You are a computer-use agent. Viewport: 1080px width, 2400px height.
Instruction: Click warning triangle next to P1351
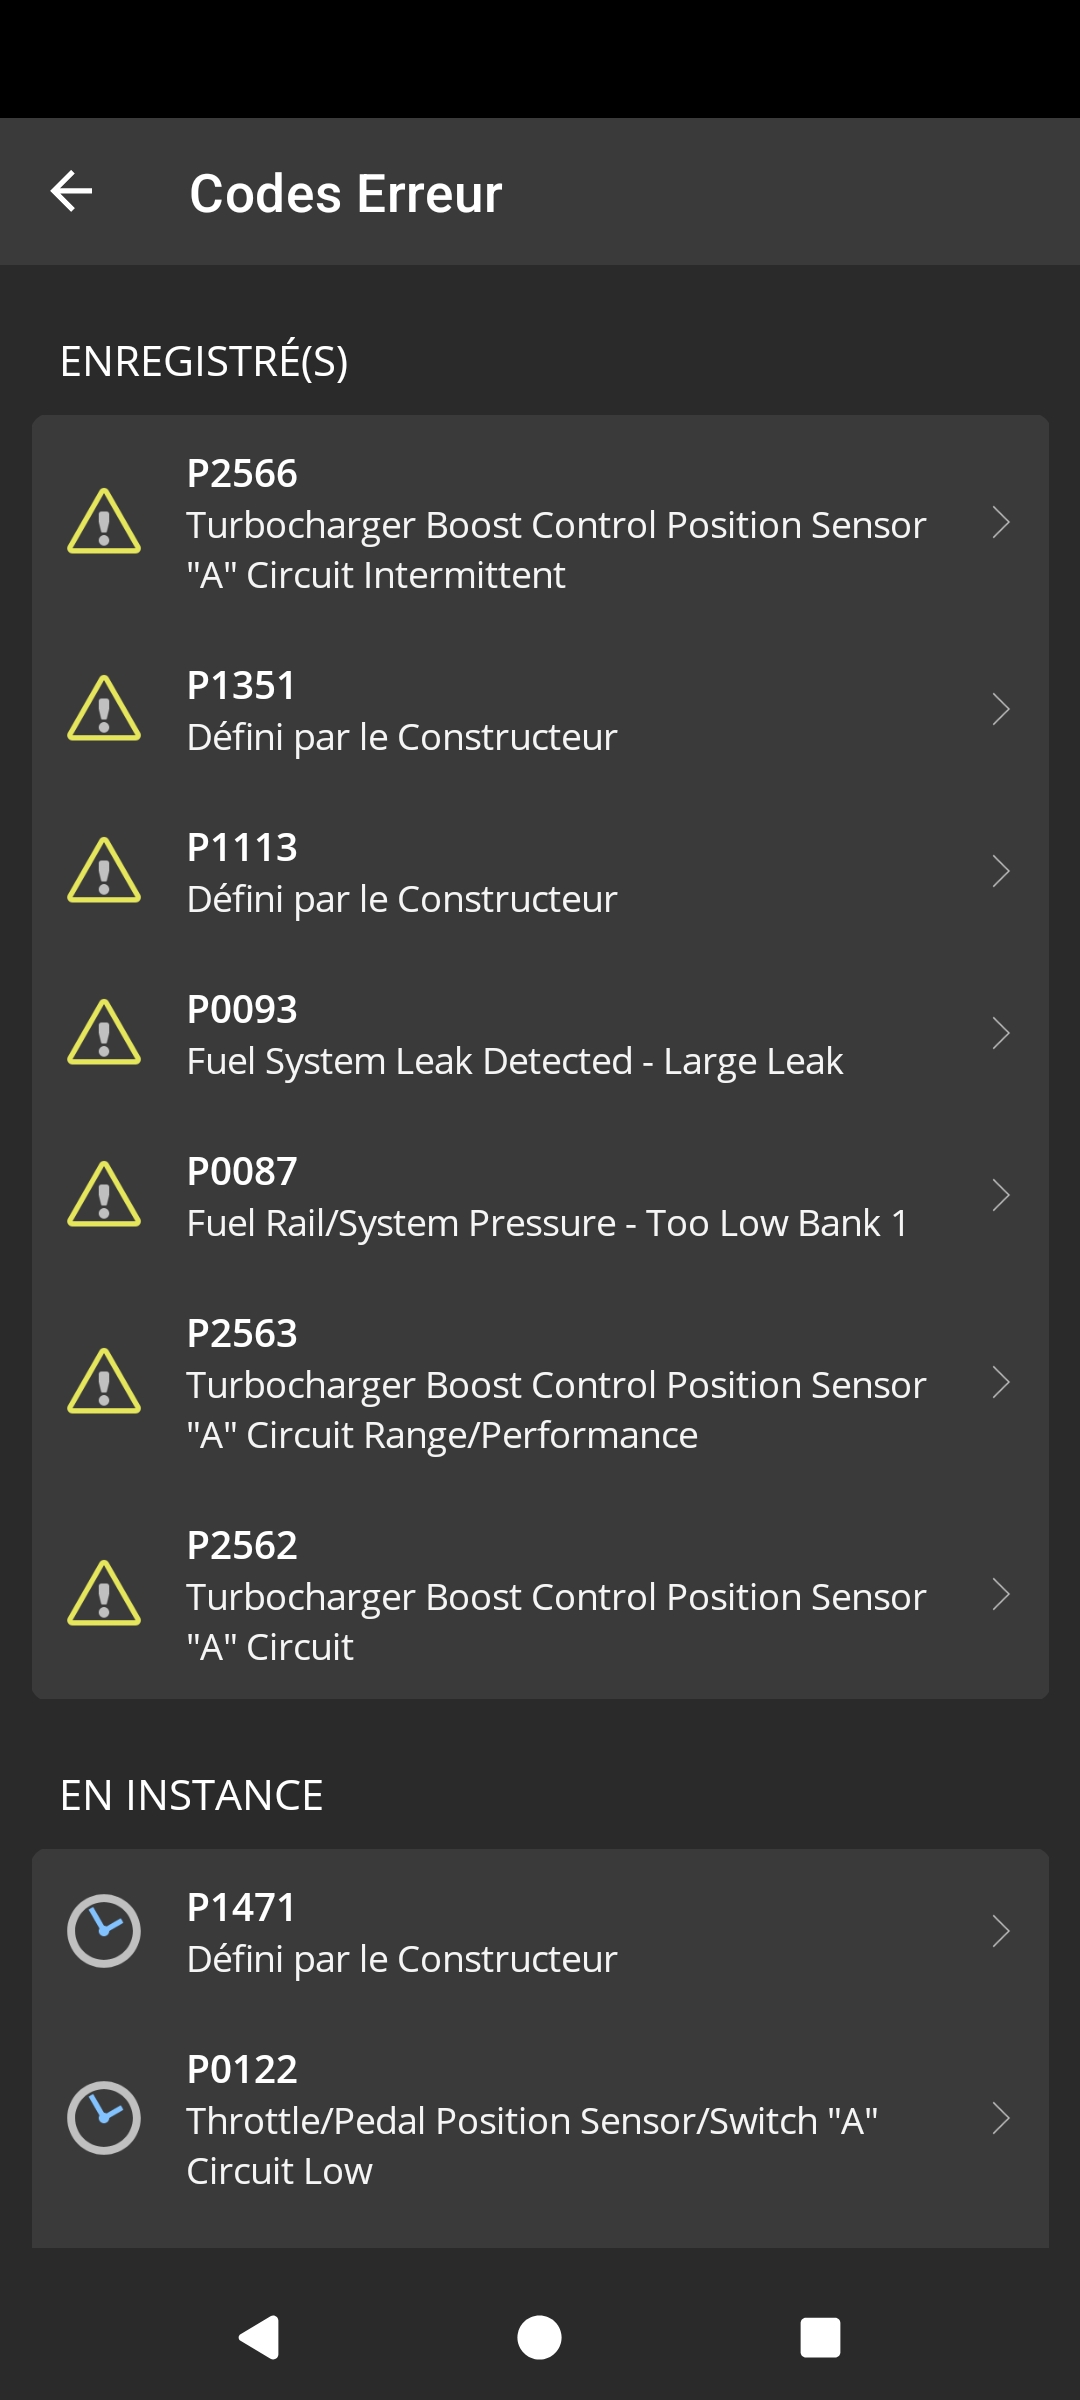click(104, 709)
